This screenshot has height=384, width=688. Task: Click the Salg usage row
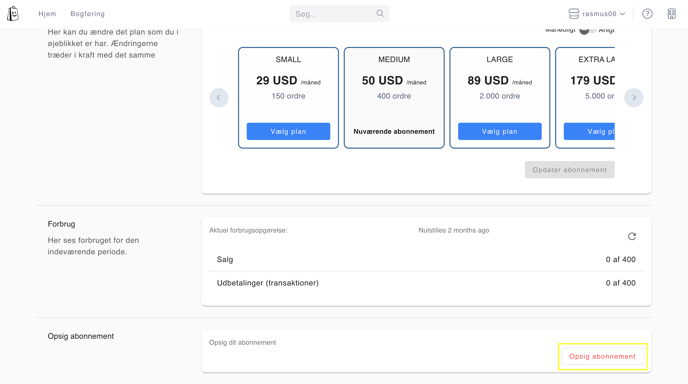point(426,259)
